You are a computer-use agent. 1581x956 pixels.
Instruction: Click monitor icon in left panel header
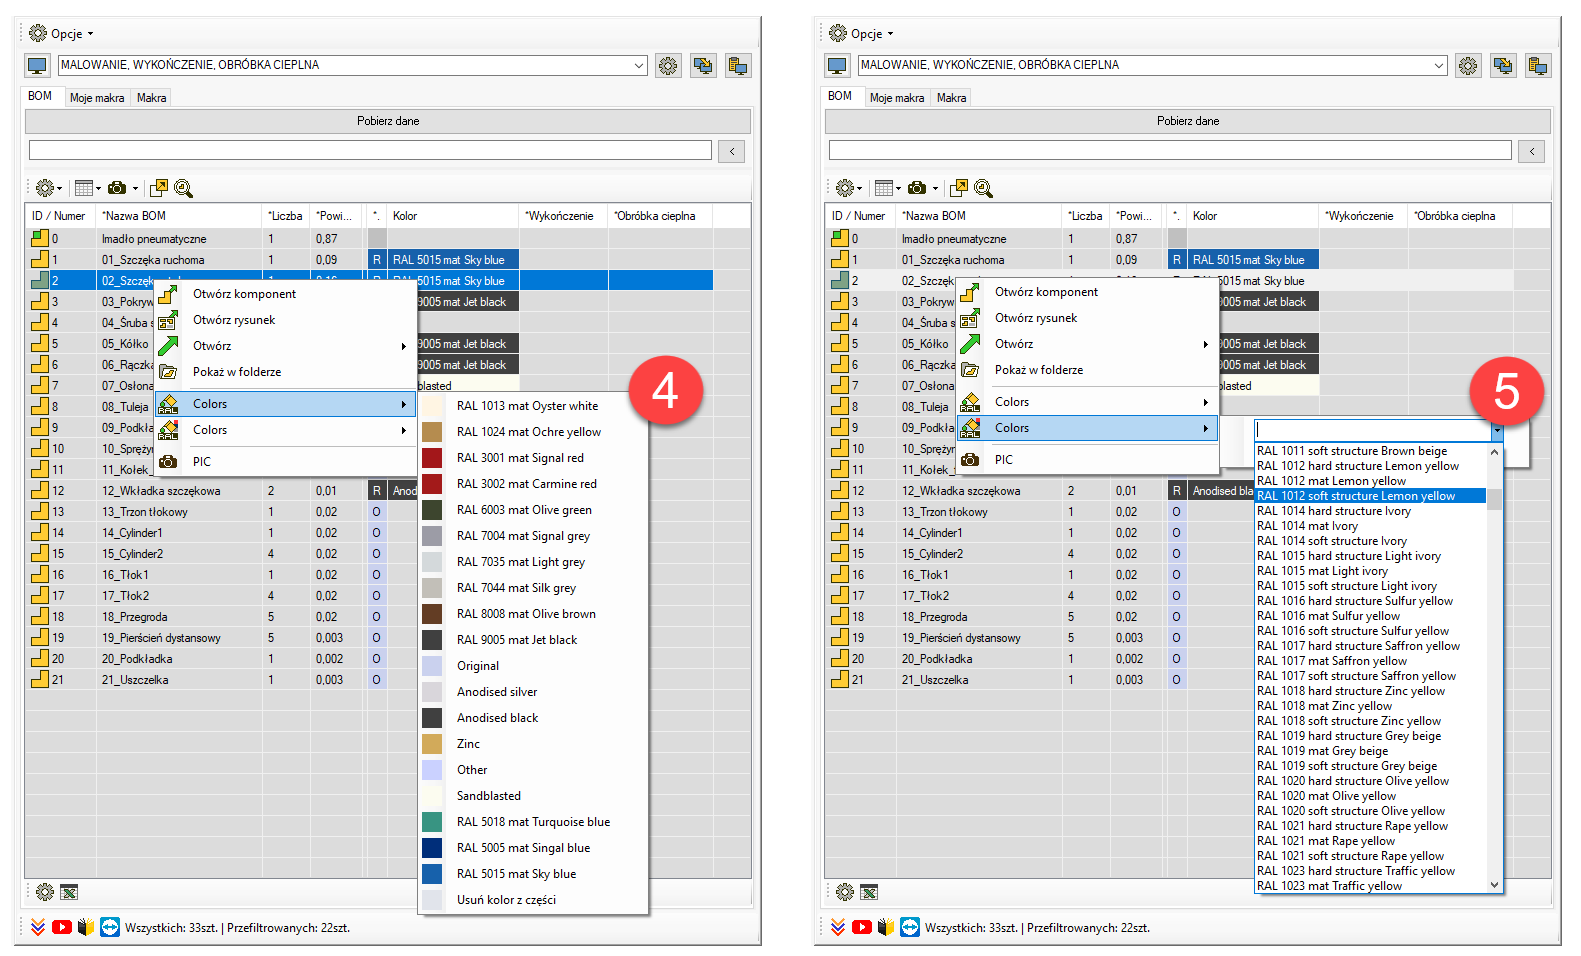[x=38, y=66]
